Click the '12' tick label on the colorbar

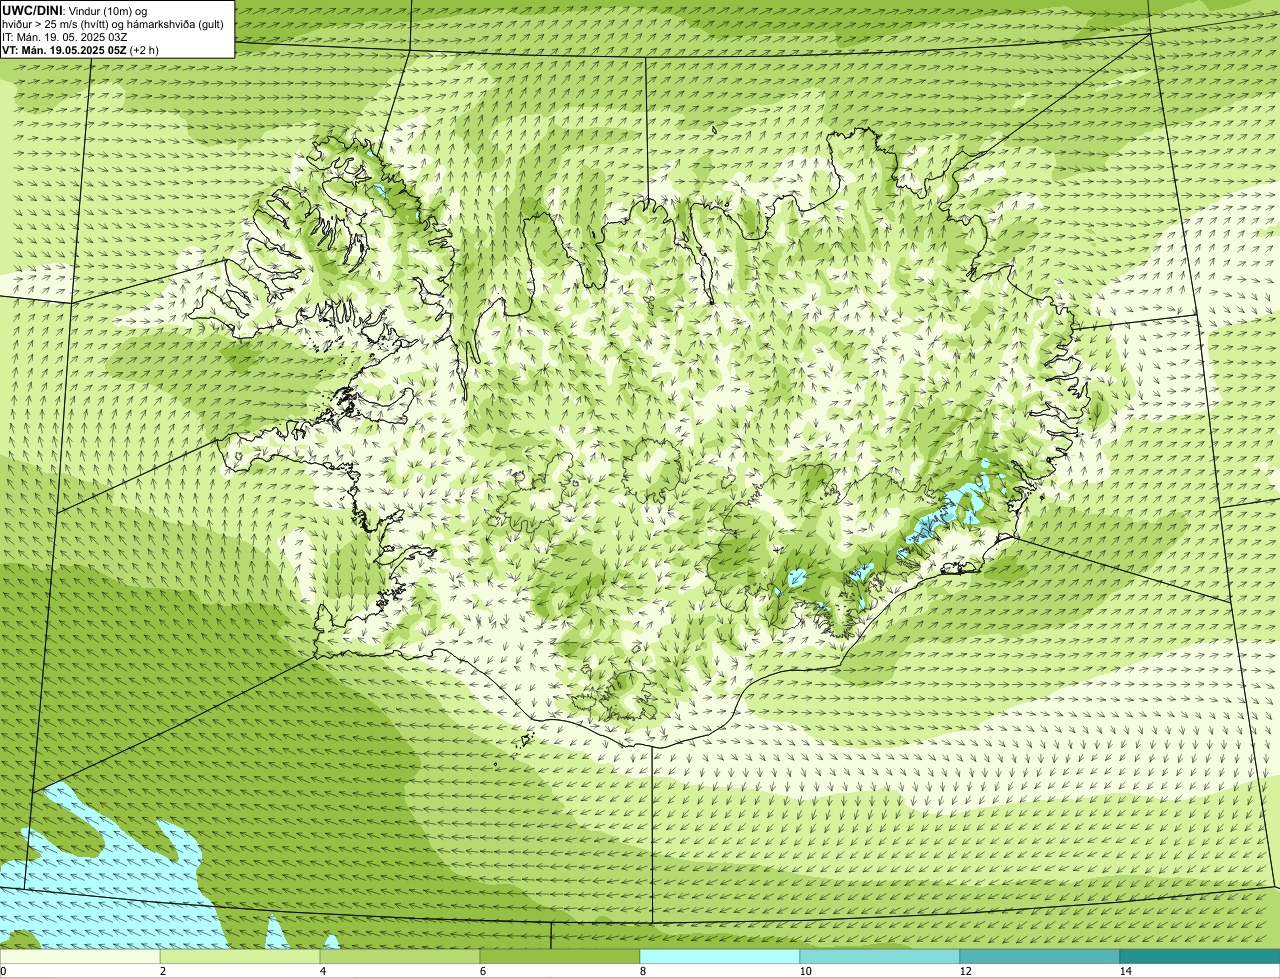pos(965,971)
